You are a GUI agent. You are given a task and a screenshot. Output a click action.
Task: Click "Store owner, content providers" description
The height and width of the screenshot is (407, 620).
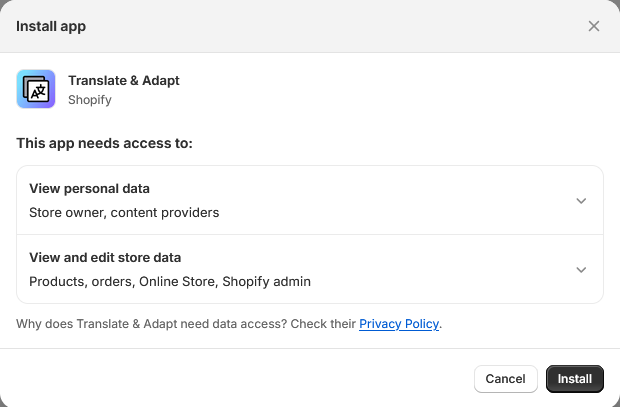click(x=124, y=212)
